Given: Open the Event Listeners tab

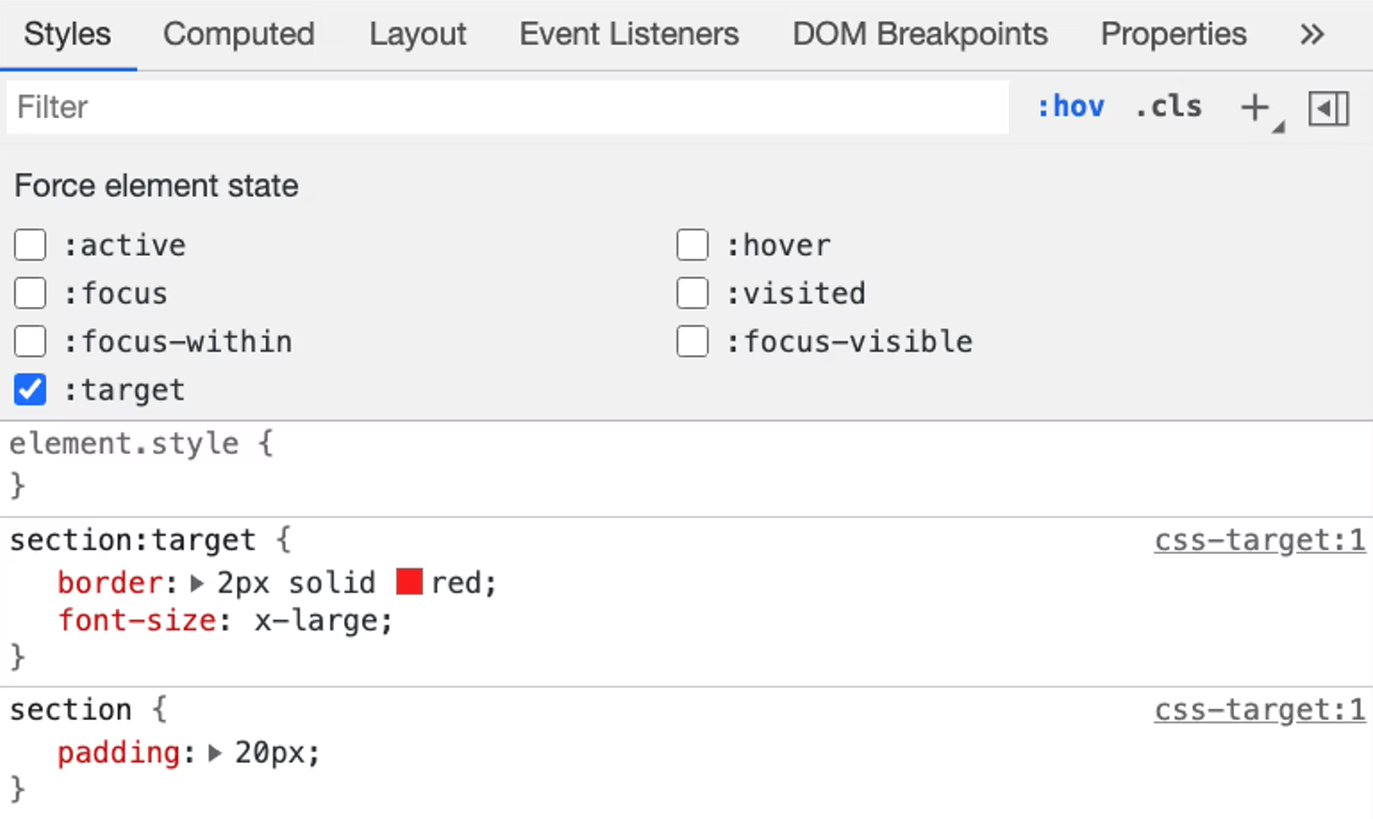Looking at the screenshot, I should pos(629,35).
